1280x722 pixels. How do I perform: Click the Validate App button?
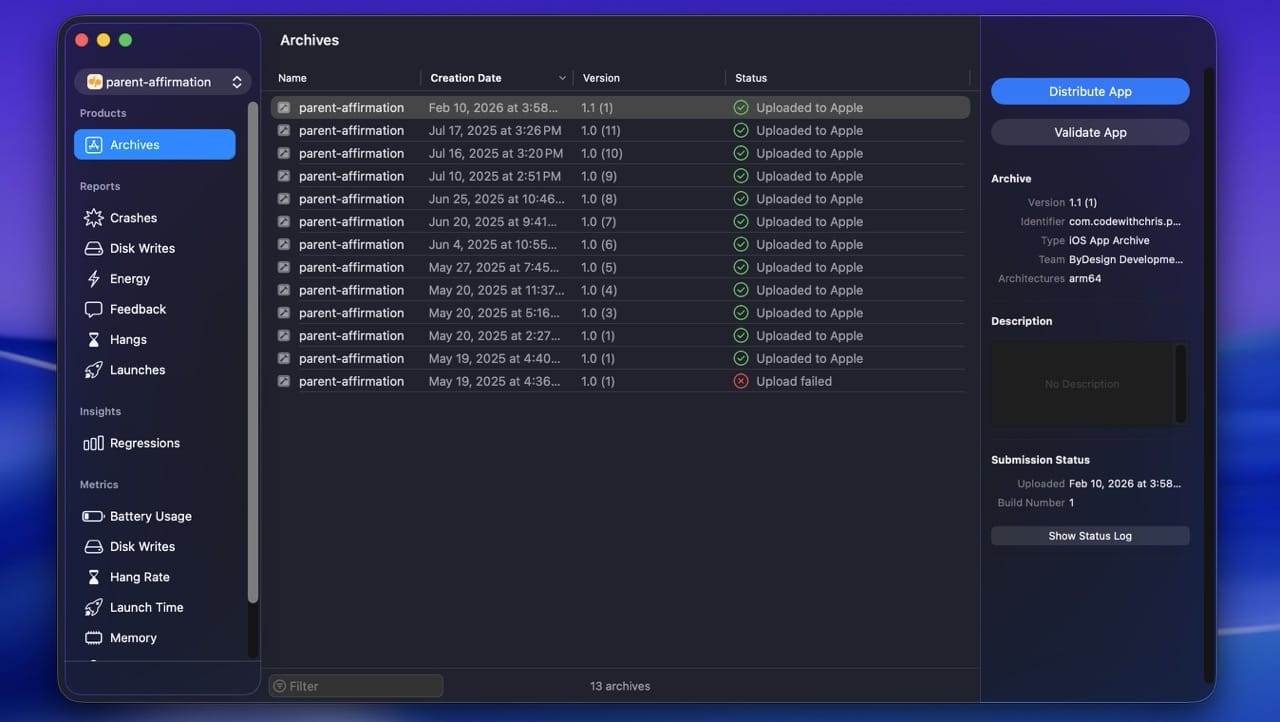point(1090,132)
